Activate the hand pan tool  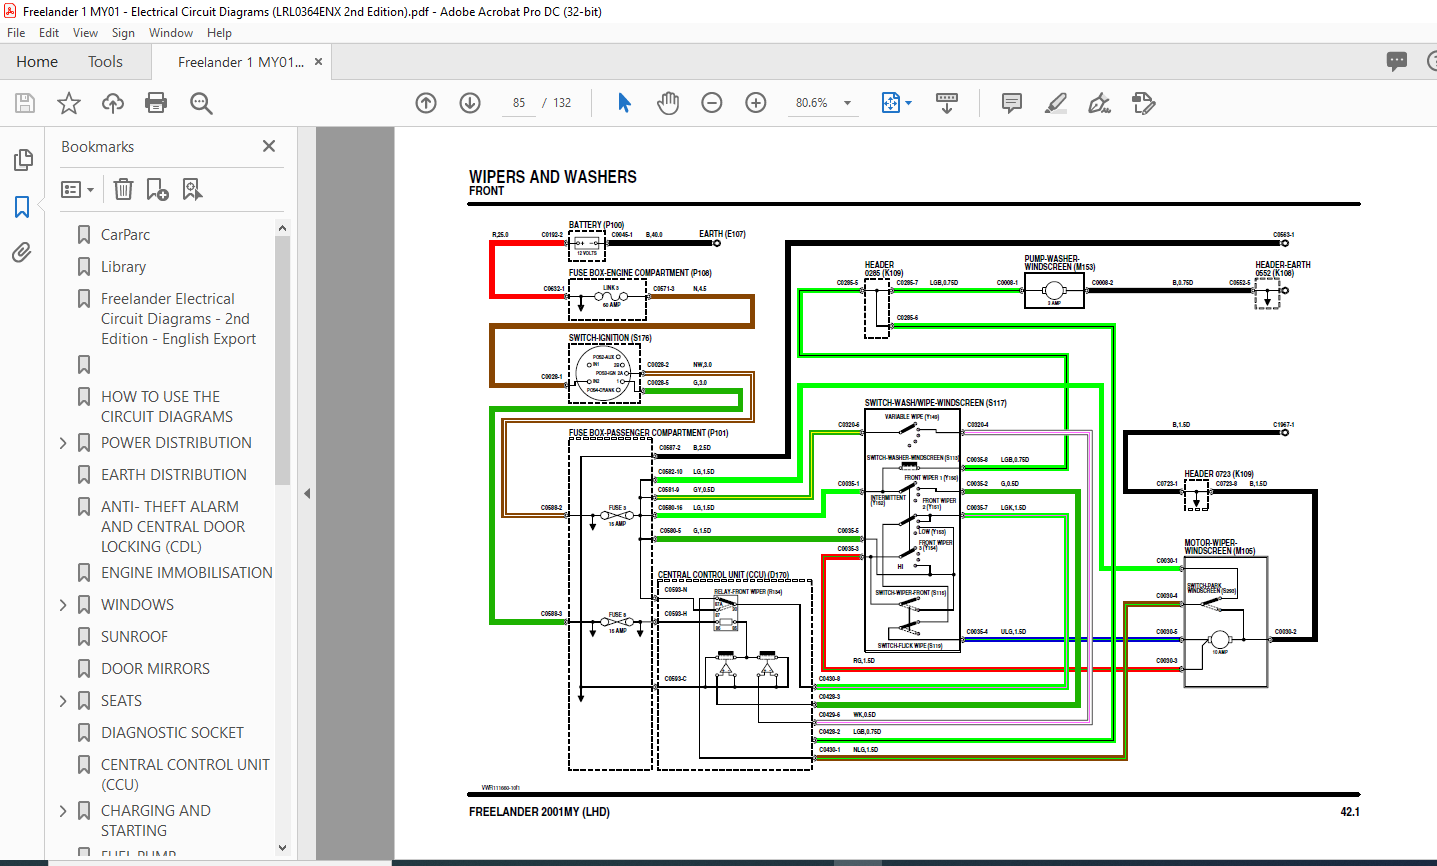point(668,103)
